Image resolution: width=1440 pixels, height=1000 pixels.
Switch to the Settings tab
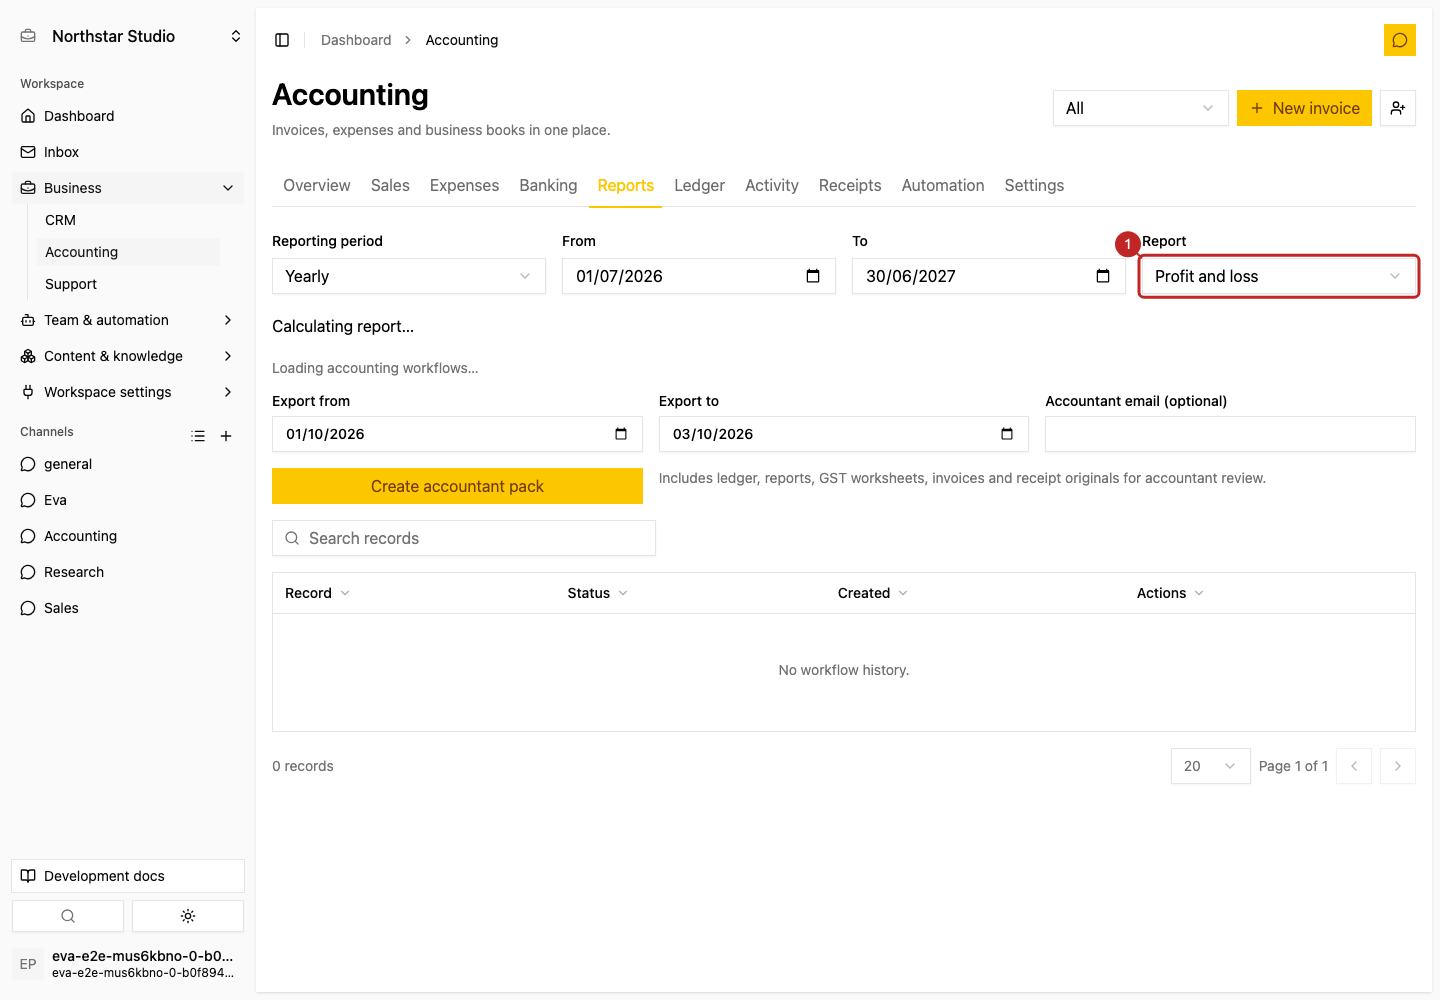(1034, 186)
